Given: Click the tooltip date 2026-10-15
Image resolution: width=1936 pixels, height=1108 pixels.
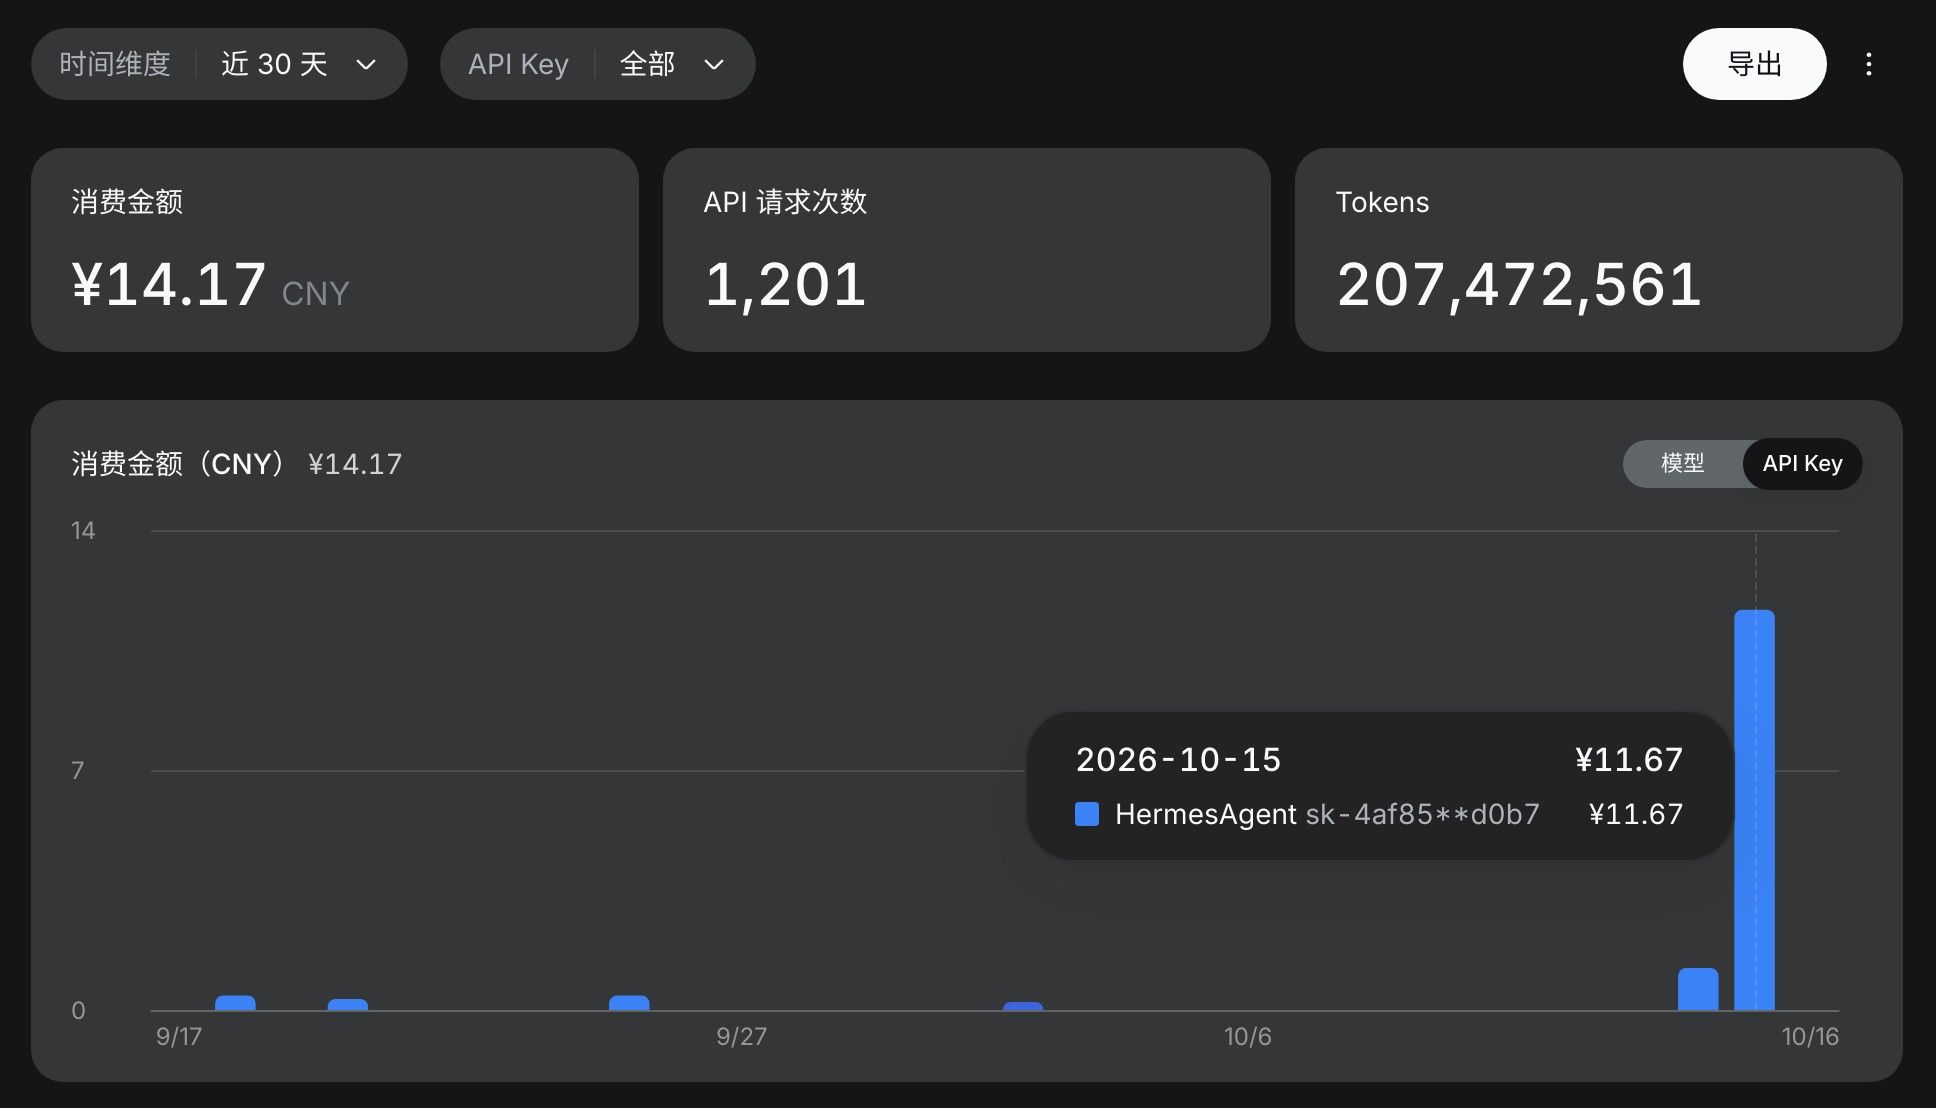Looking at the screenshot, I should (x=1178, y=760).
